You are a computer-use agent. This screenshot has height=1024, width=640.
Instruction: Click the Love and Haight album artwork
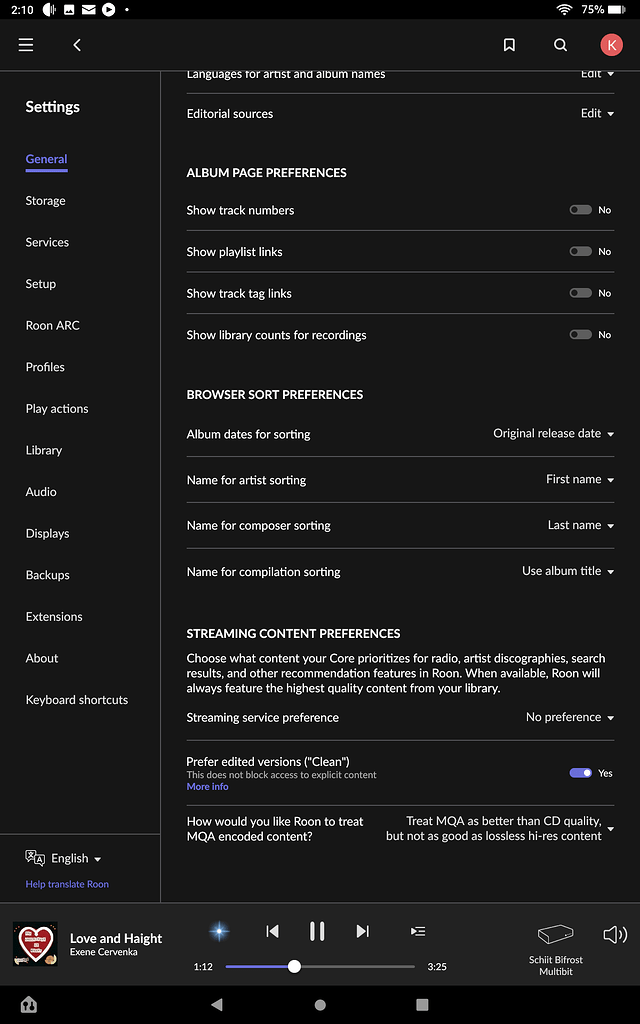point(36,943)
